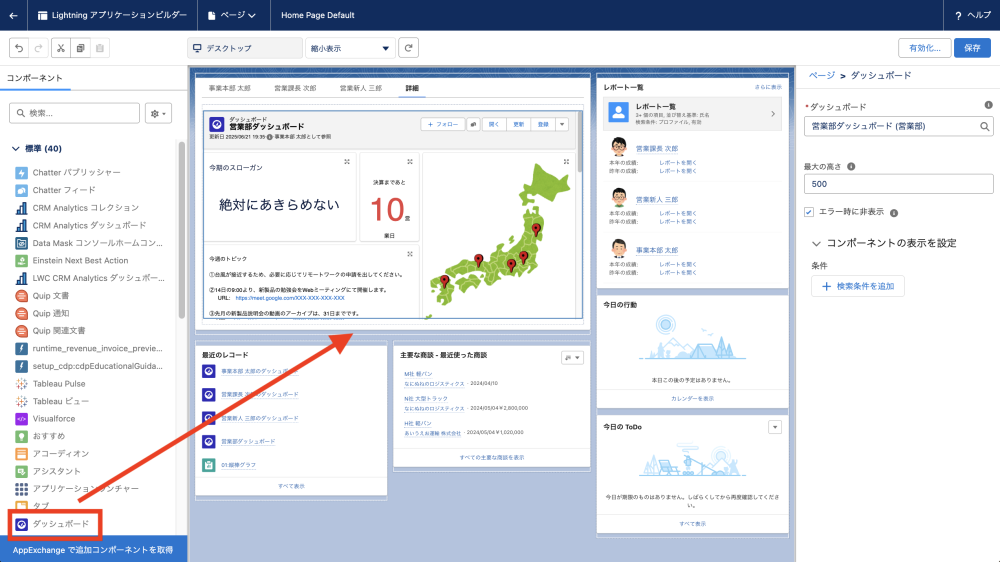Open the ページ dropdown menu
This screenshot has height=562, width=1000.
click(232, 15)
